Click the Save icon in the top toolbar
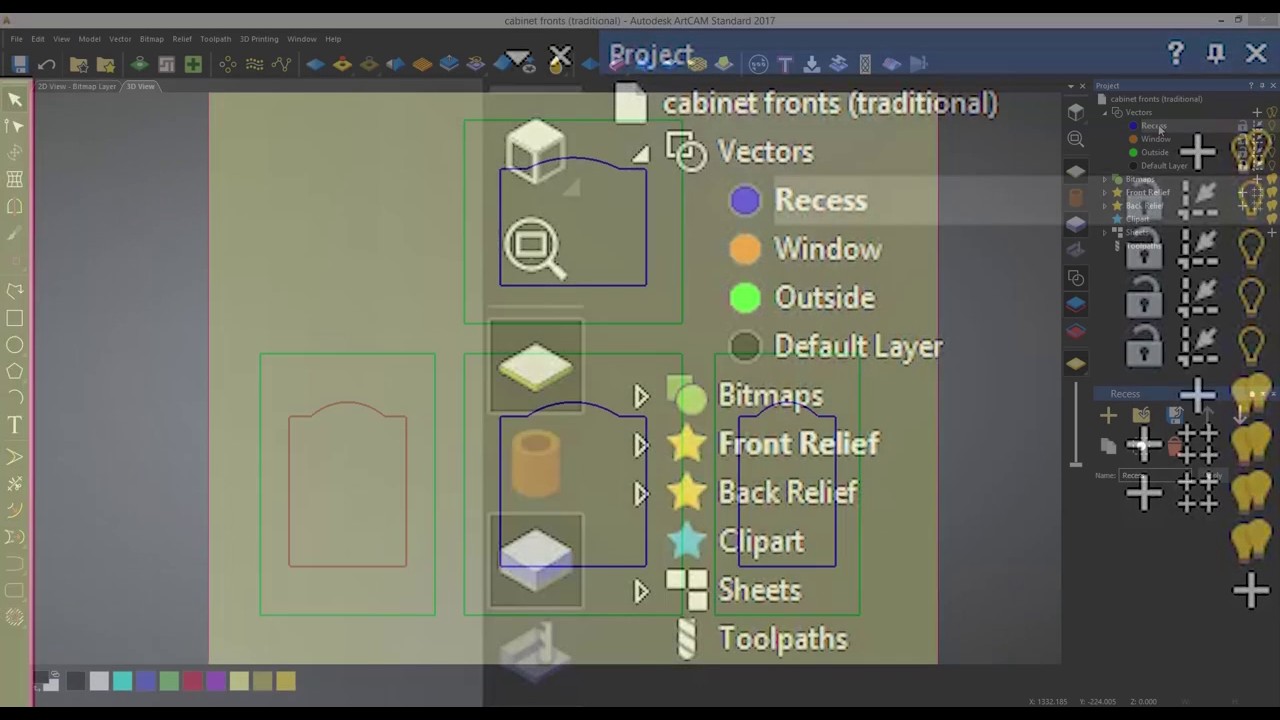The height and width of the screenshot is (720, 1280). click(x=19, y=64)
